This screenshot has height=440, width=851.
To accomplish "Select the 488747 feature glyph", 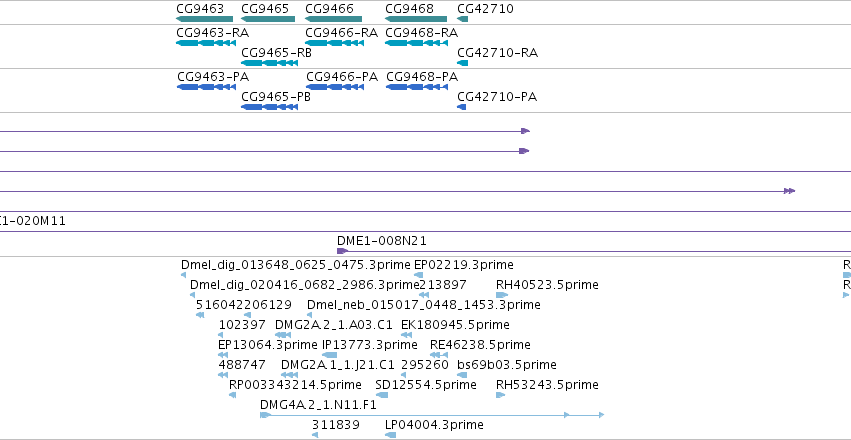I will pyautogui.click(x=223, y=375).
